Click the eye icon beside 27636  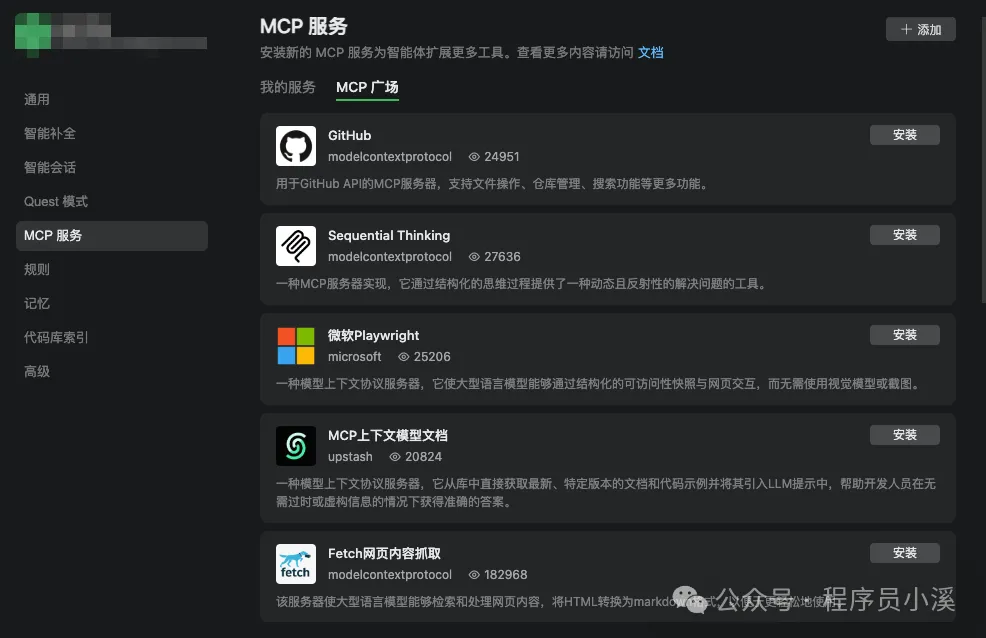[x=474, y=256]
